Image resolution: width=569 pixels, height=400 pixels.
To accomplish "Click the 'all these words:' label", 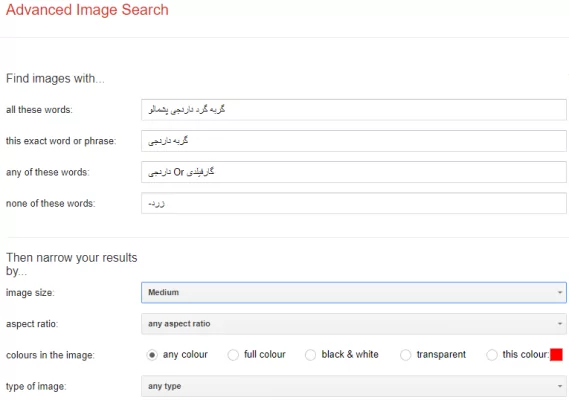I will pyautogui.click(x=39, y=110).
